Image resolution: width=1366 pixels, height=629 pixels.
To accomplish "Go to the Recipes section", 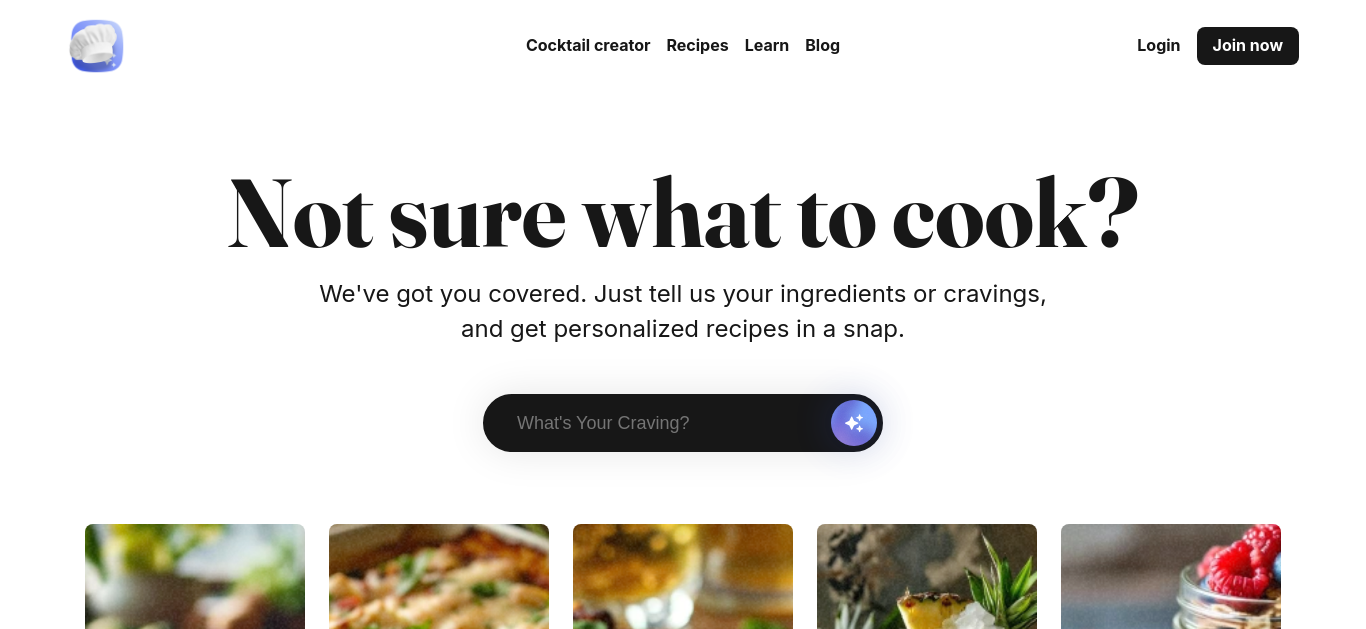I will [697, 45].
